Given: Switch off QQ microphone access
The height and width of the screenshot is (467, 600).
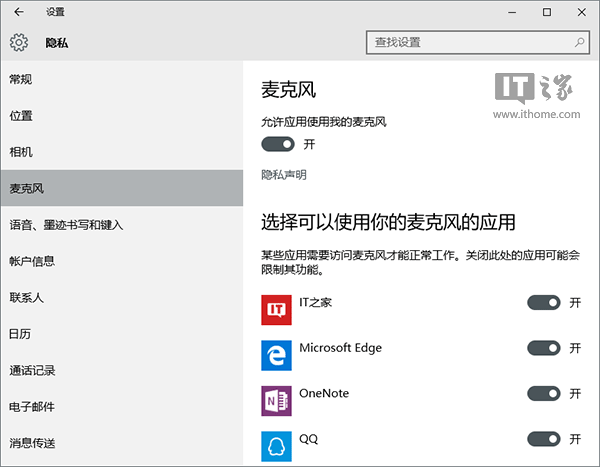Looking at the screenshot, I should click(544, 439).
